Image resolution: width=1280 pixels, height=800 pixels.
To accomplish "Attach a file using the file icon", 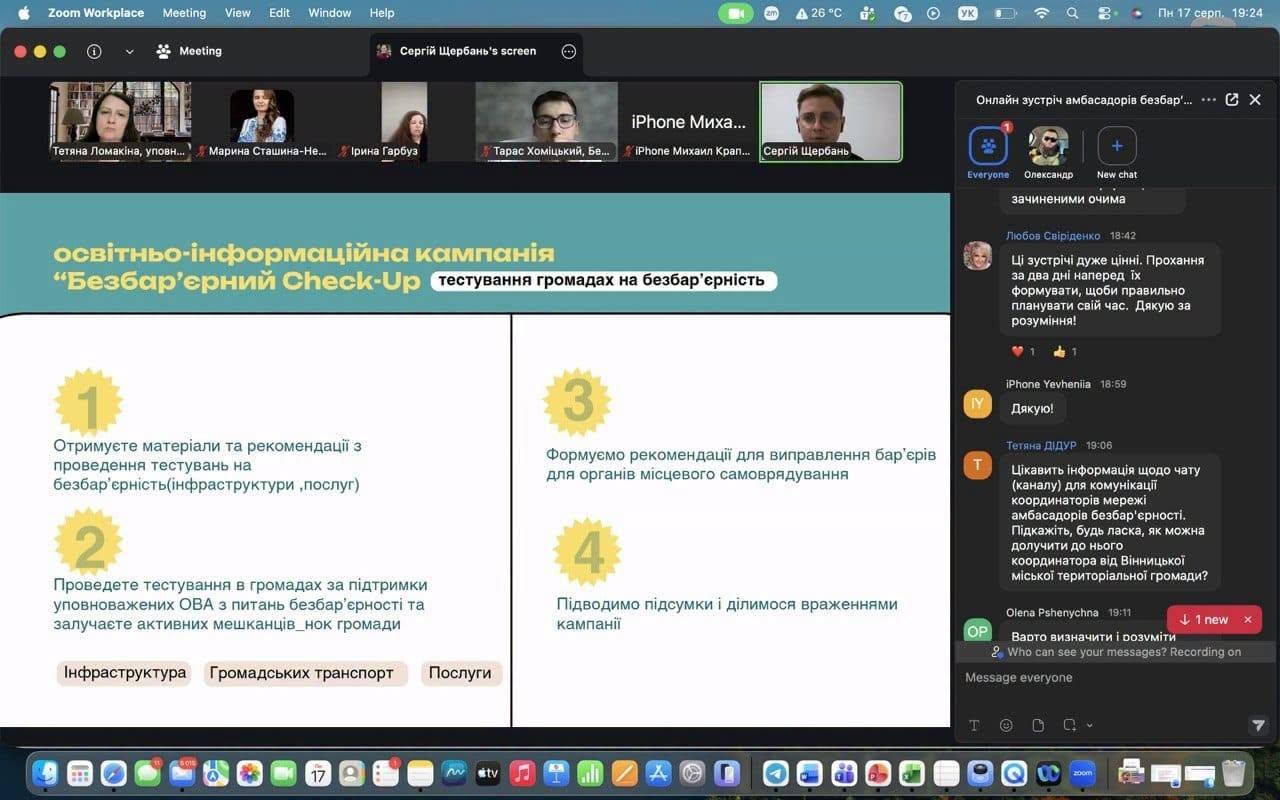I will pos(1038,725).
